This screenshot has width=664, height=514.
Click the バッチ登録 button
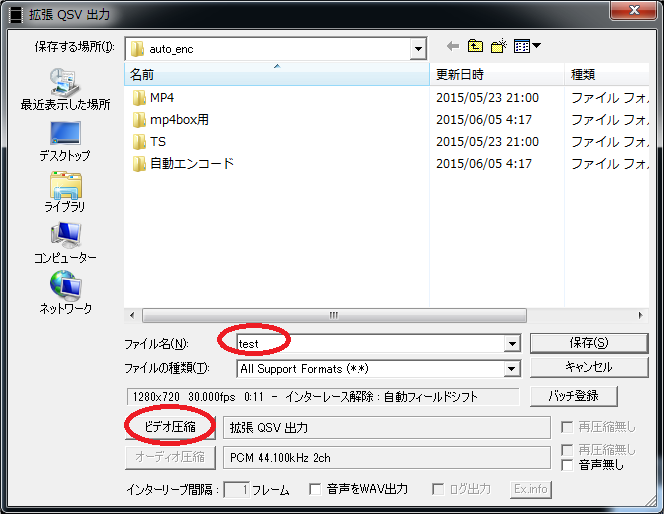click(573, 396)
